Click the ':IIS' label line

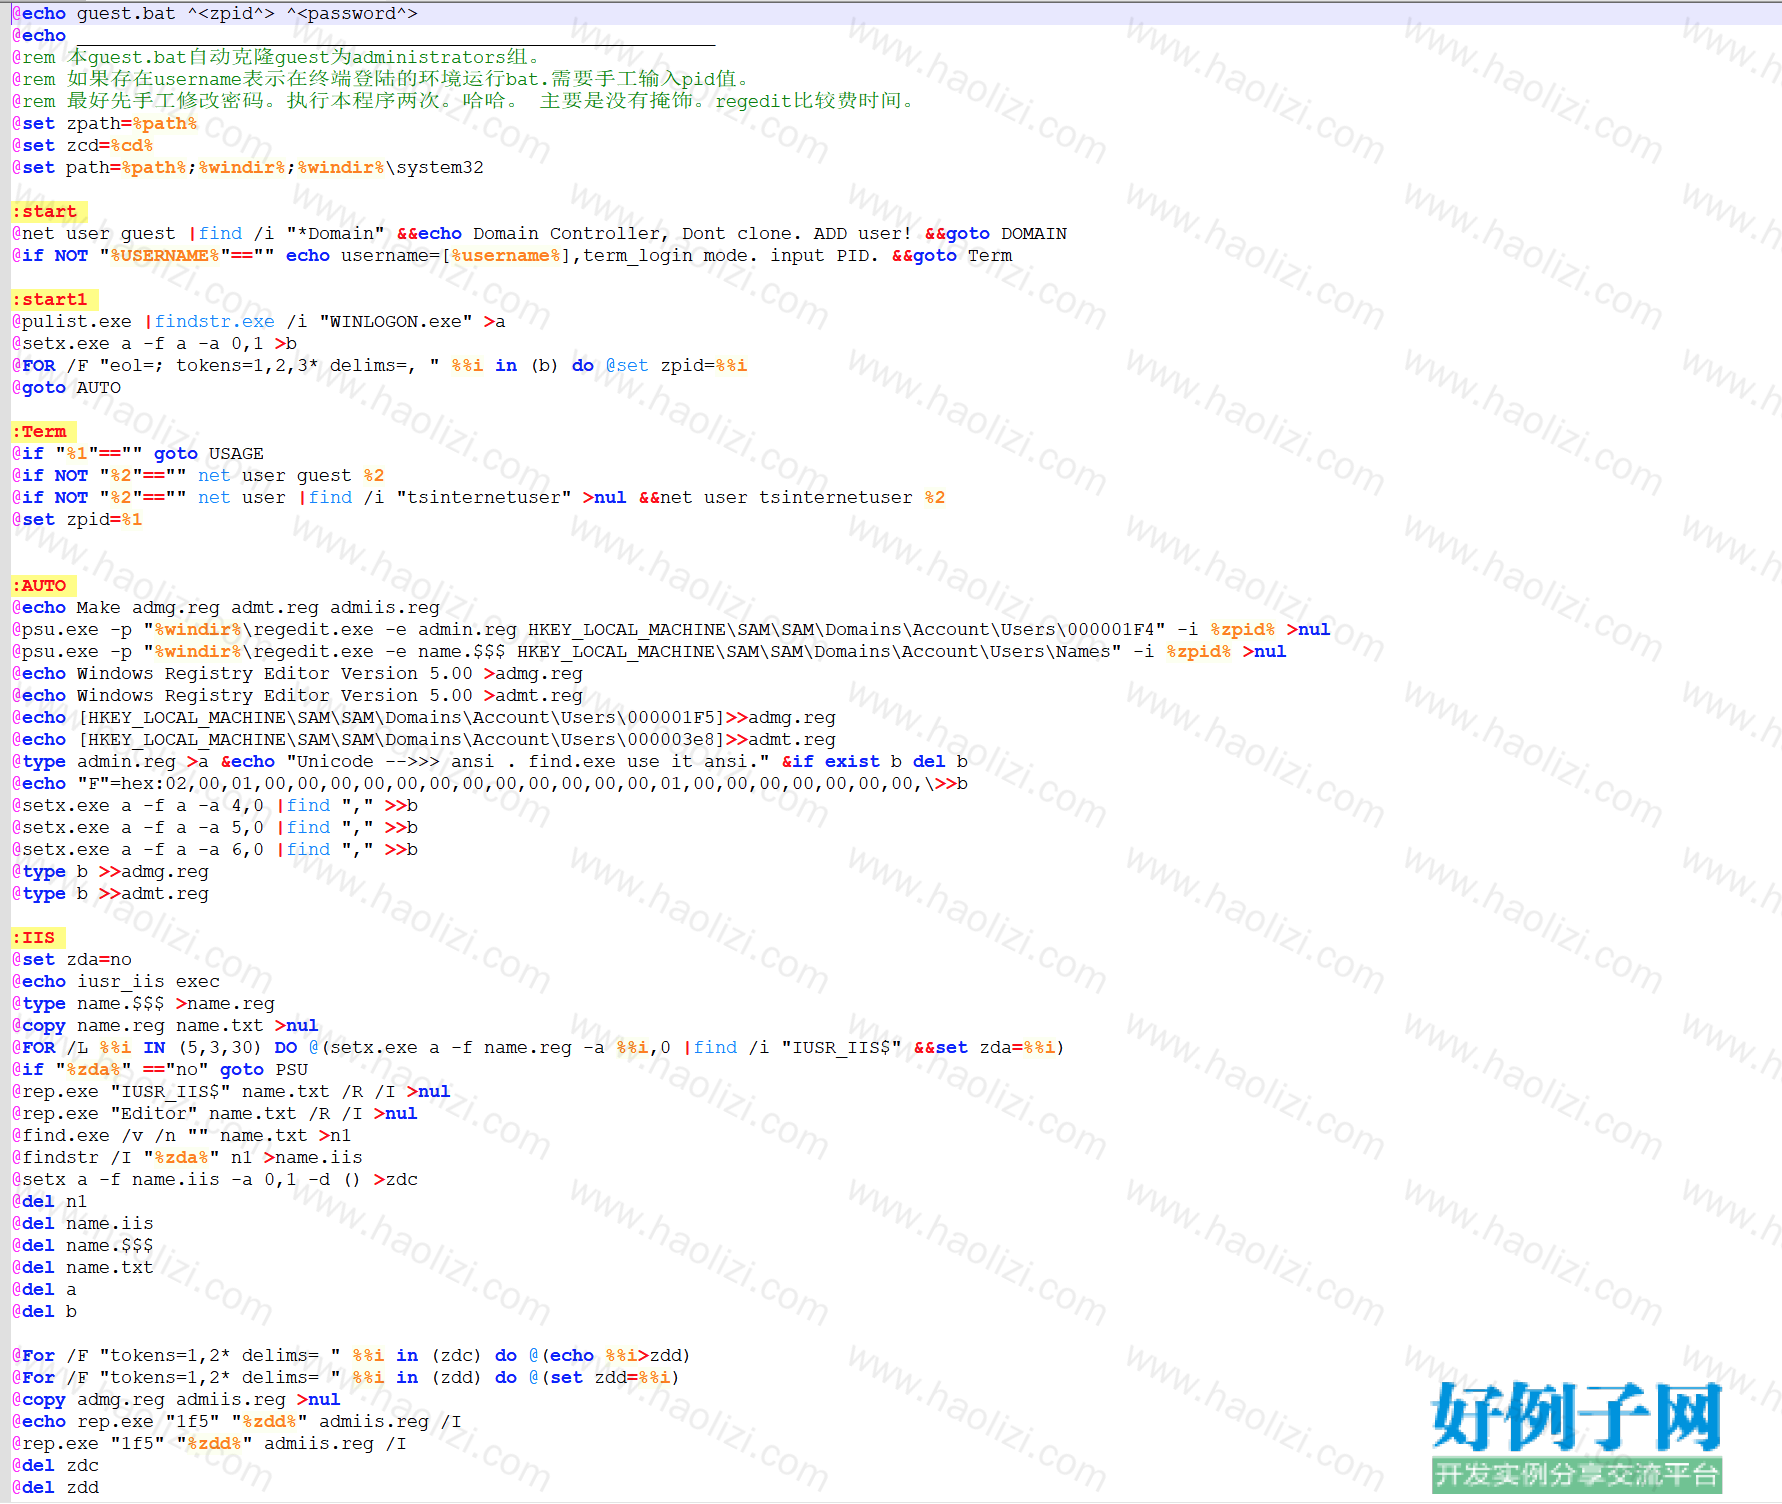(38, 937)
